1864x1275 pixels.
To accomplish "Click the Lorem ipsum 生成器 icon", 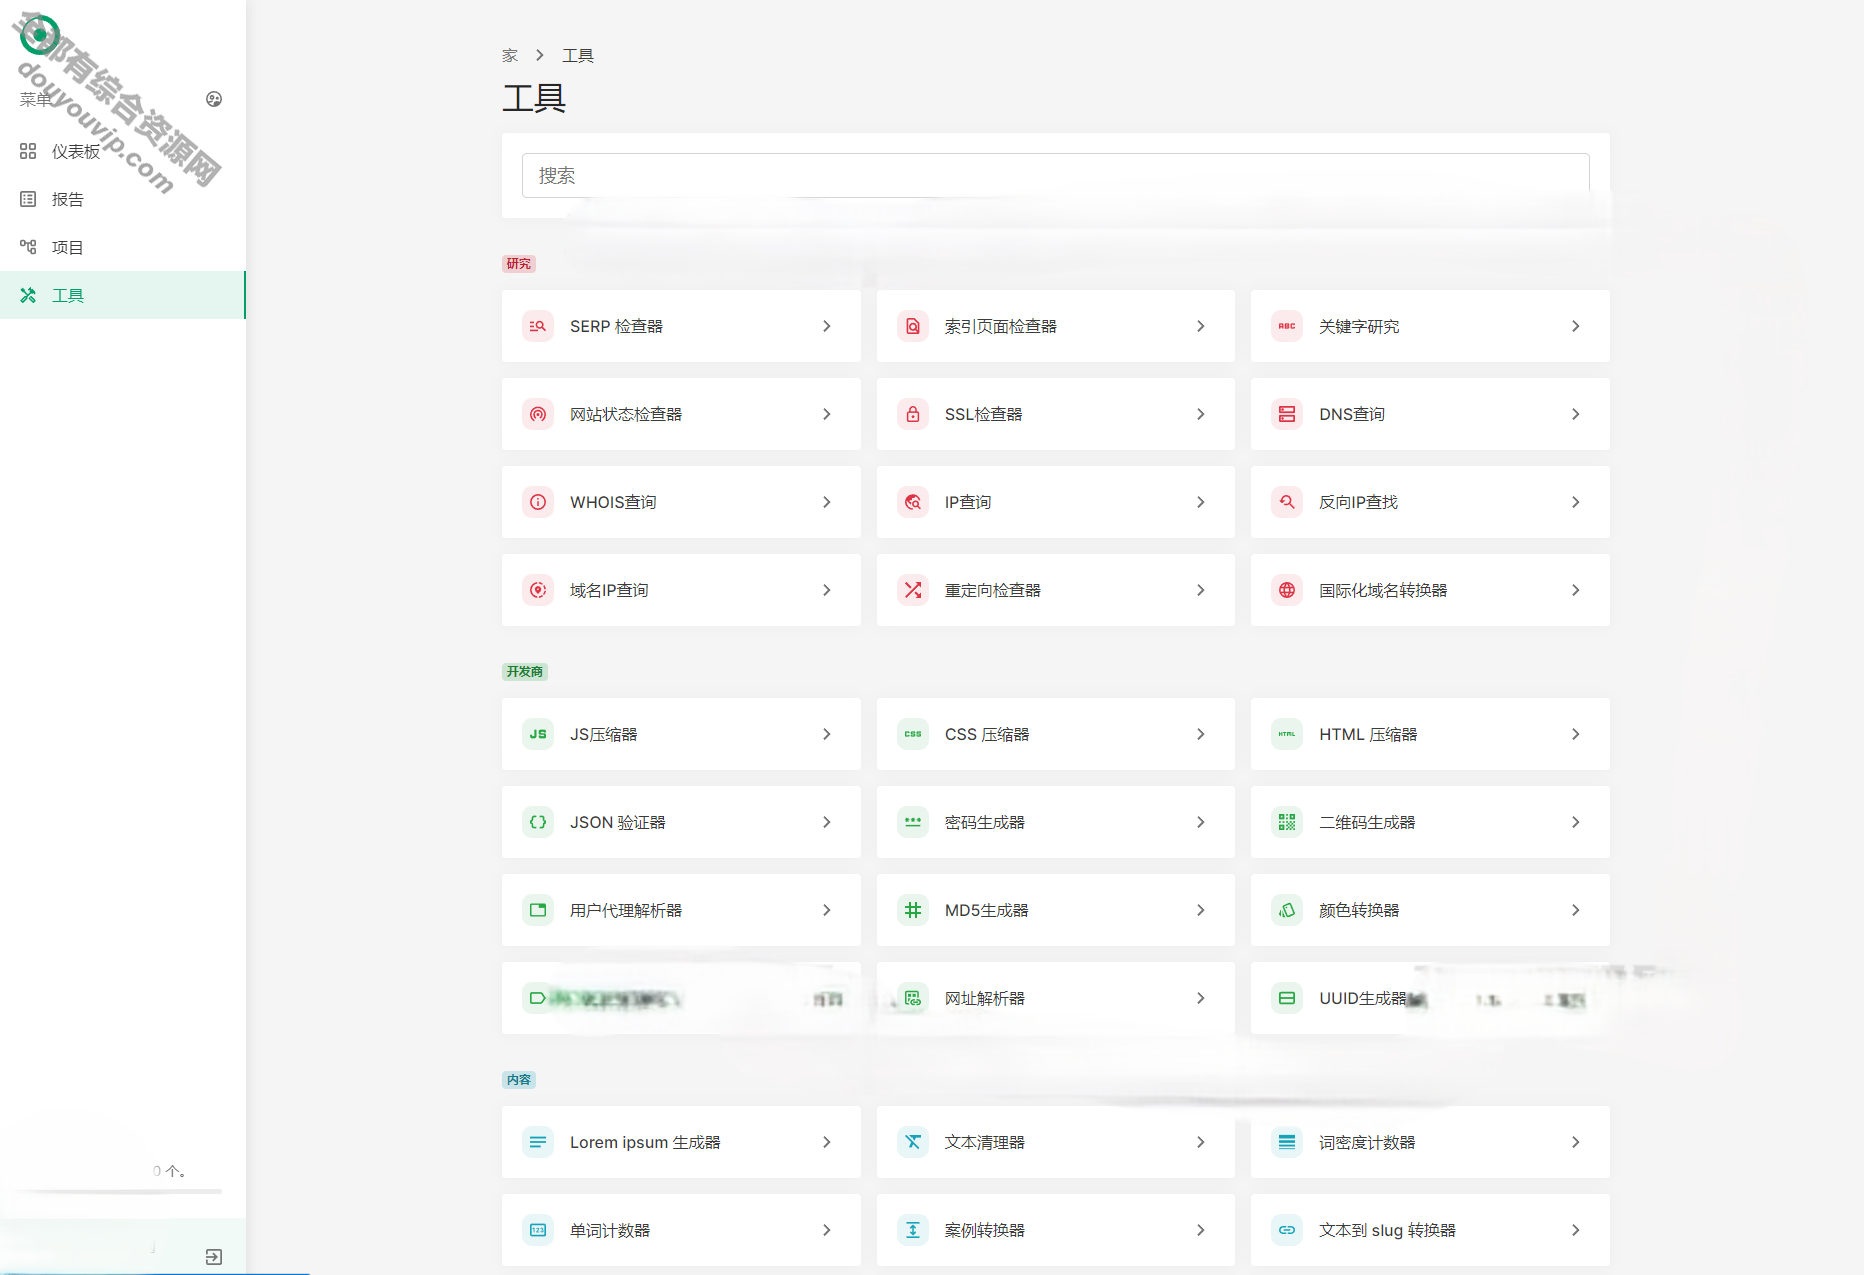I will pyautogui.click(x=538, y=1142).
